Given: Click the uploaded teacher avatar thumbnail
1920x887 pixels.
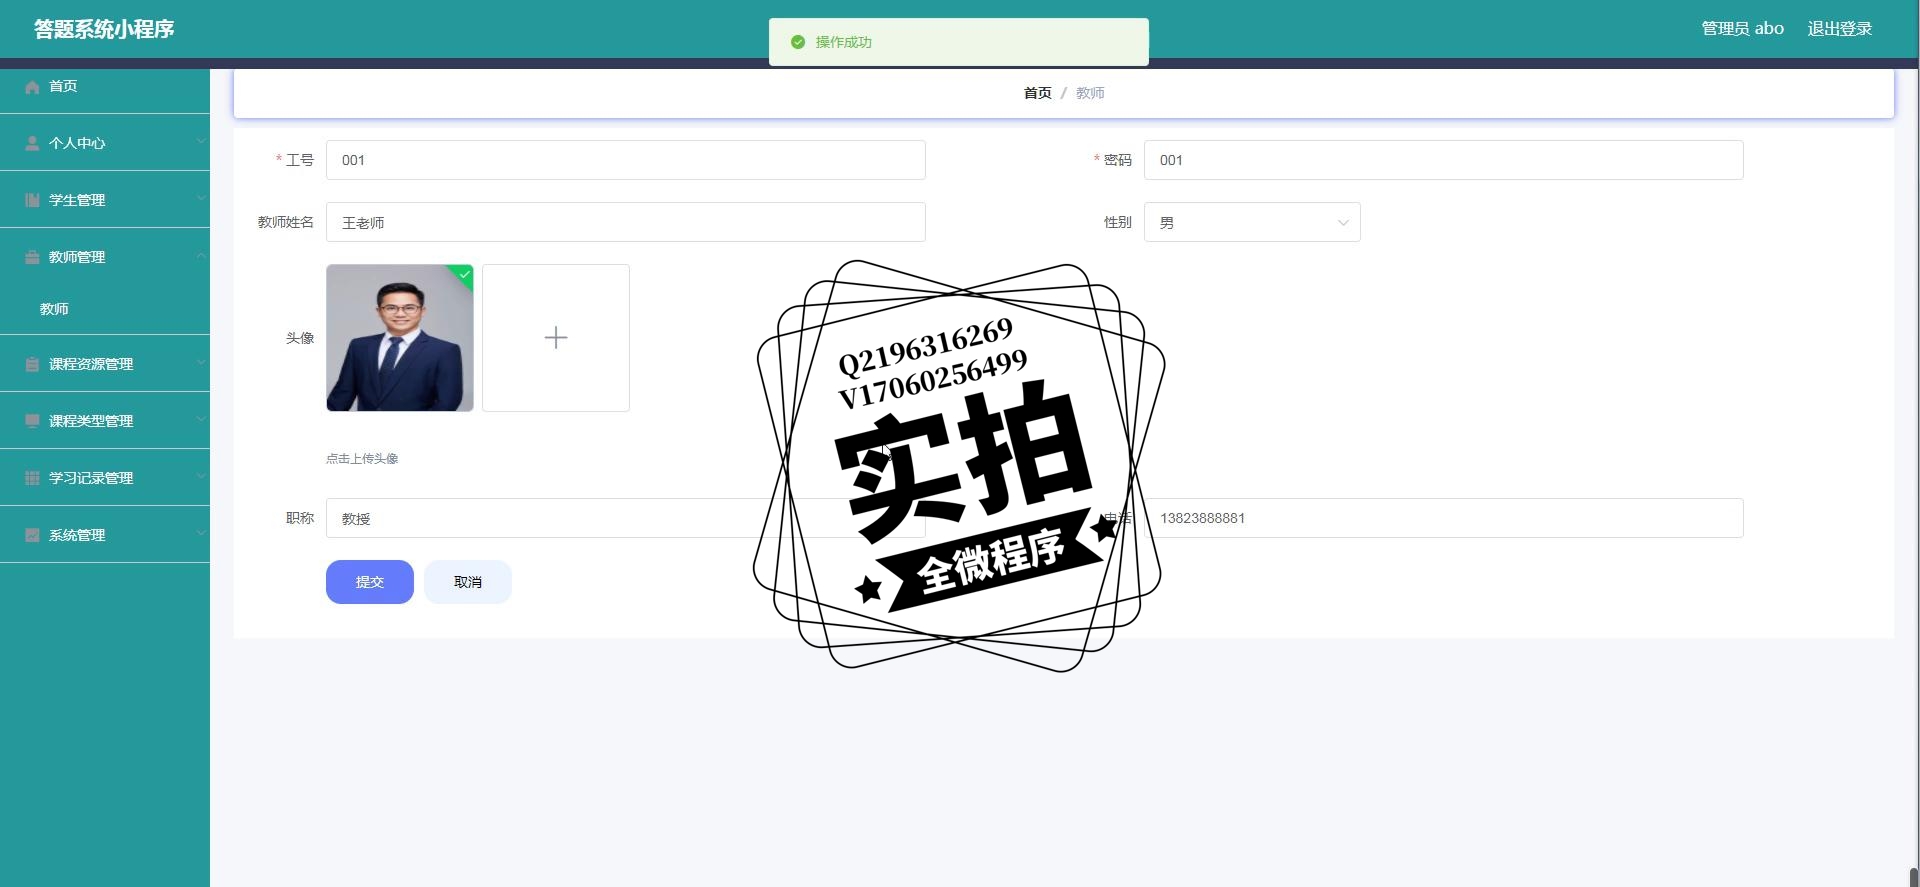Looking at the screenshot, I should [400, 338].
